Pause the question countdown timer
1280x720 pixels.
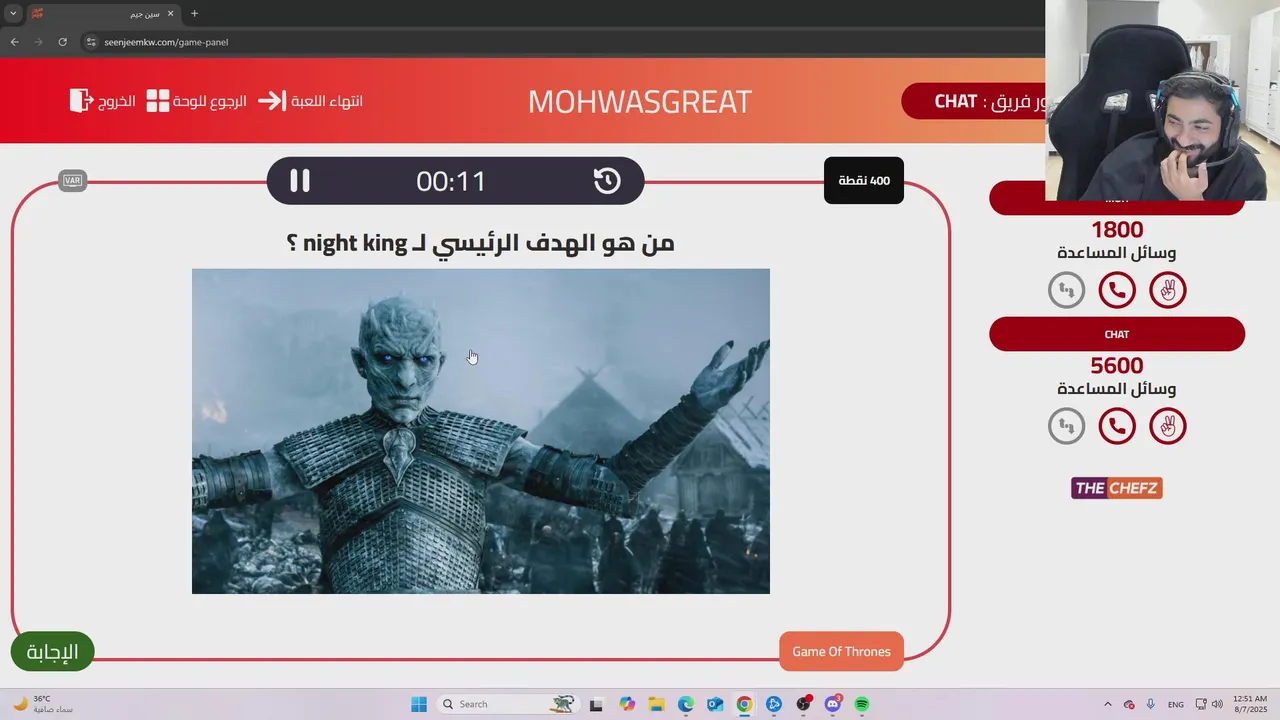pos(300,181)
